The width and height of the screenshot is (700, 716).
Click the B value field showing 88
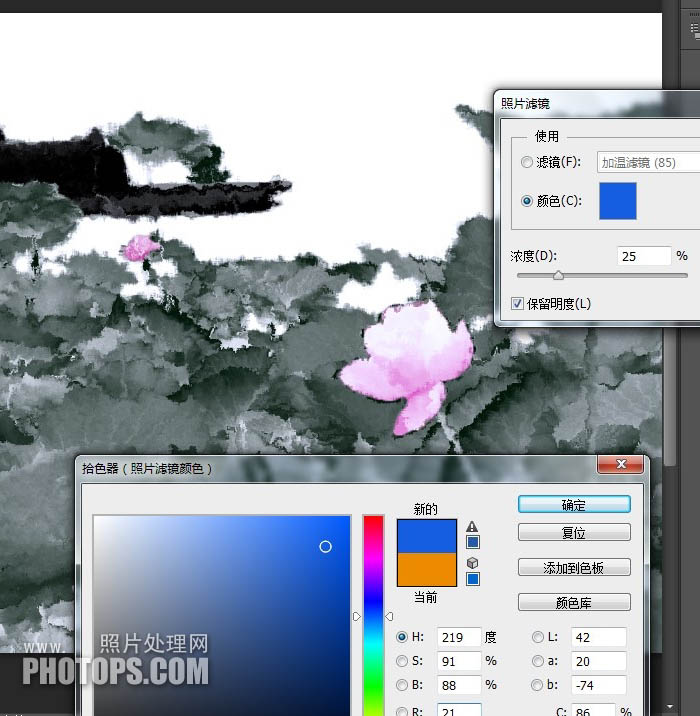click(x=459, y=685)
